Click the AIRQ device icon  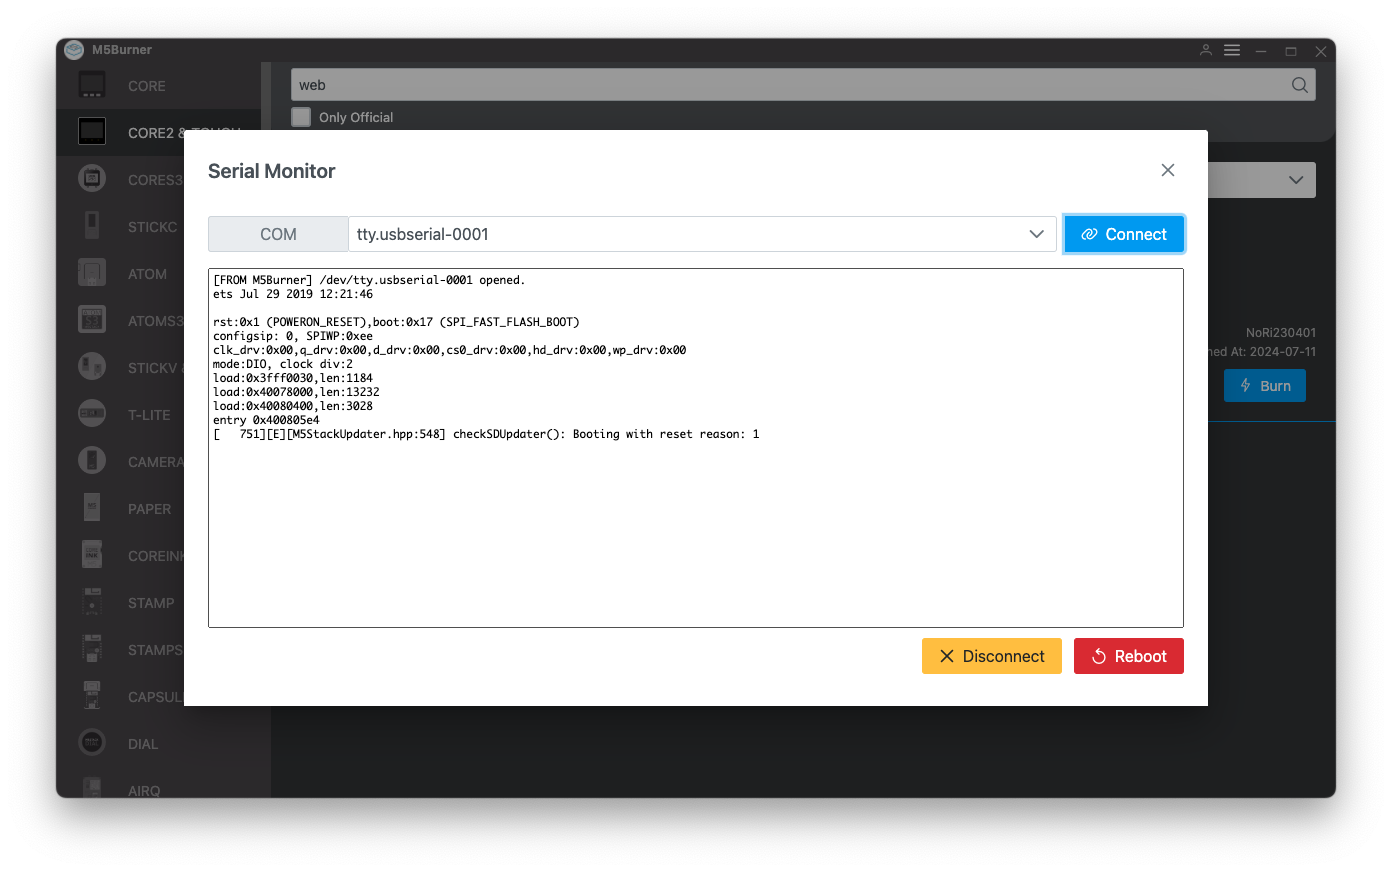tap(92, 788)
